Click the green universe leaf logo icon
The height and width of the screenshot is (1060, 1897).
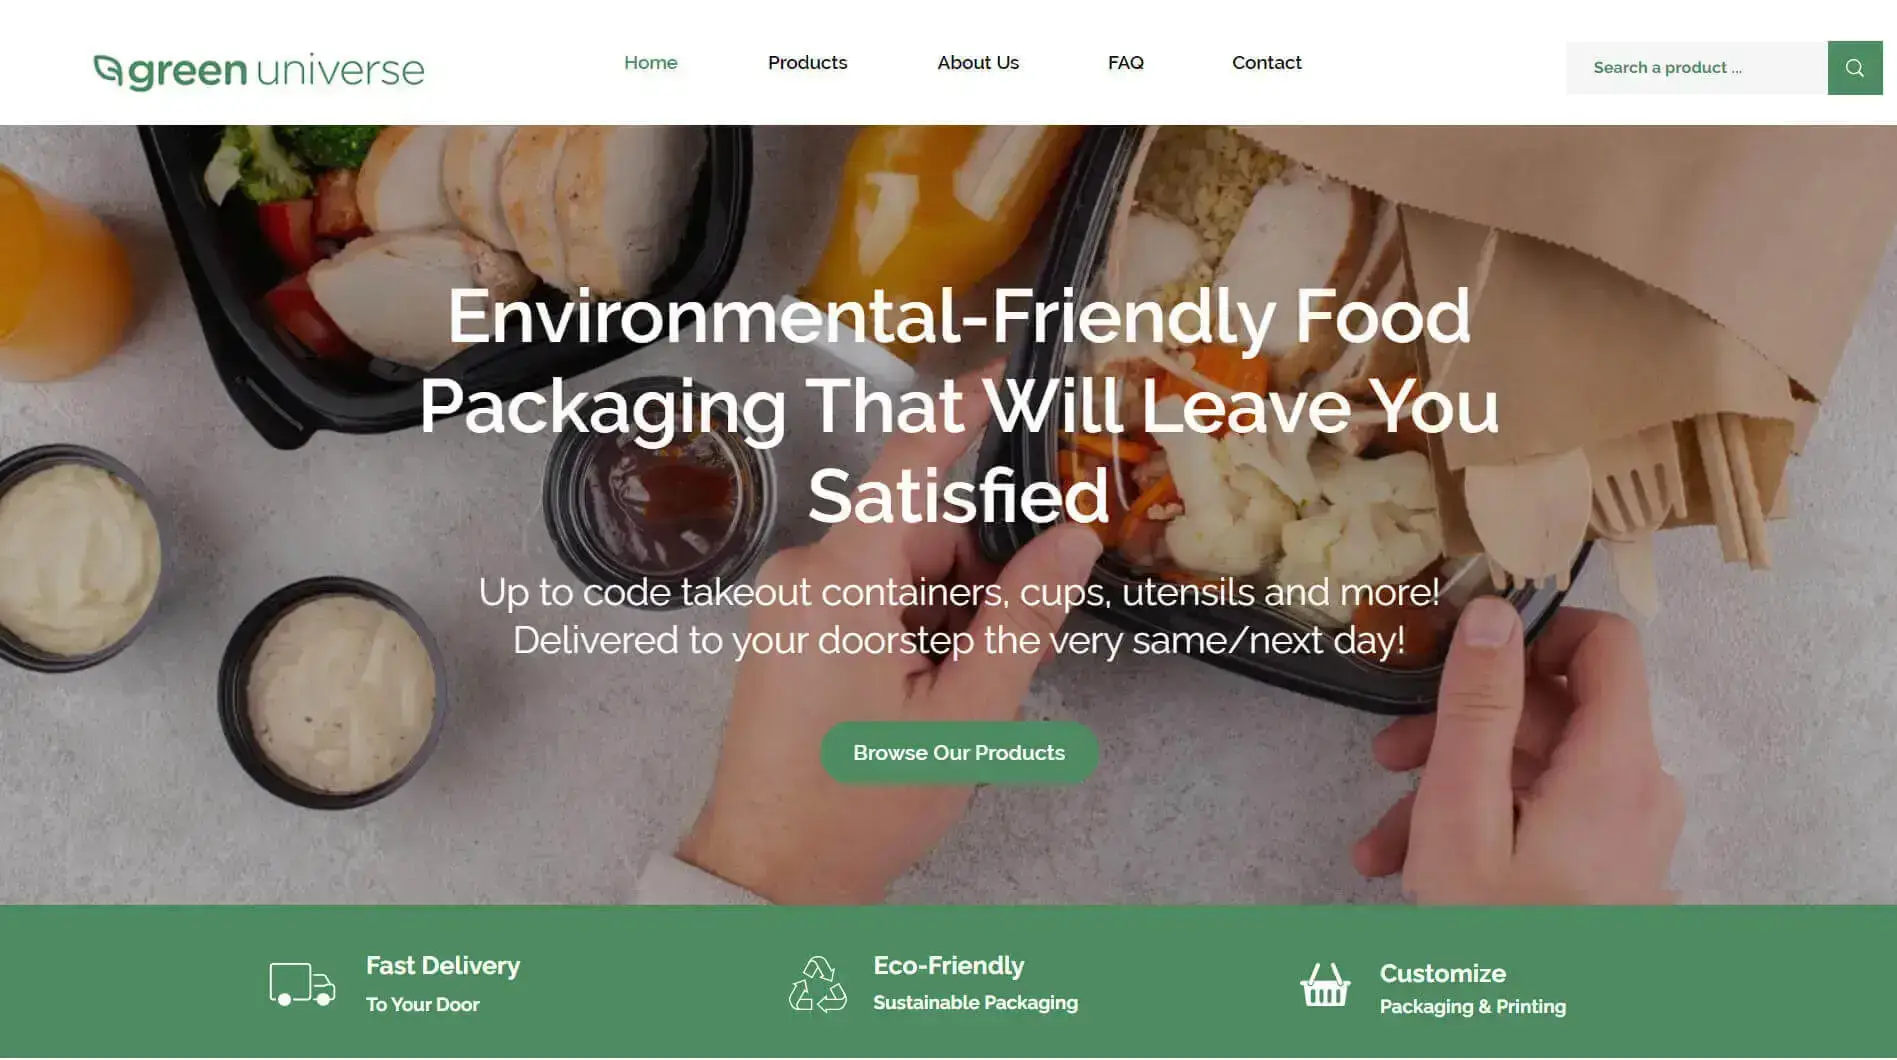108,71
